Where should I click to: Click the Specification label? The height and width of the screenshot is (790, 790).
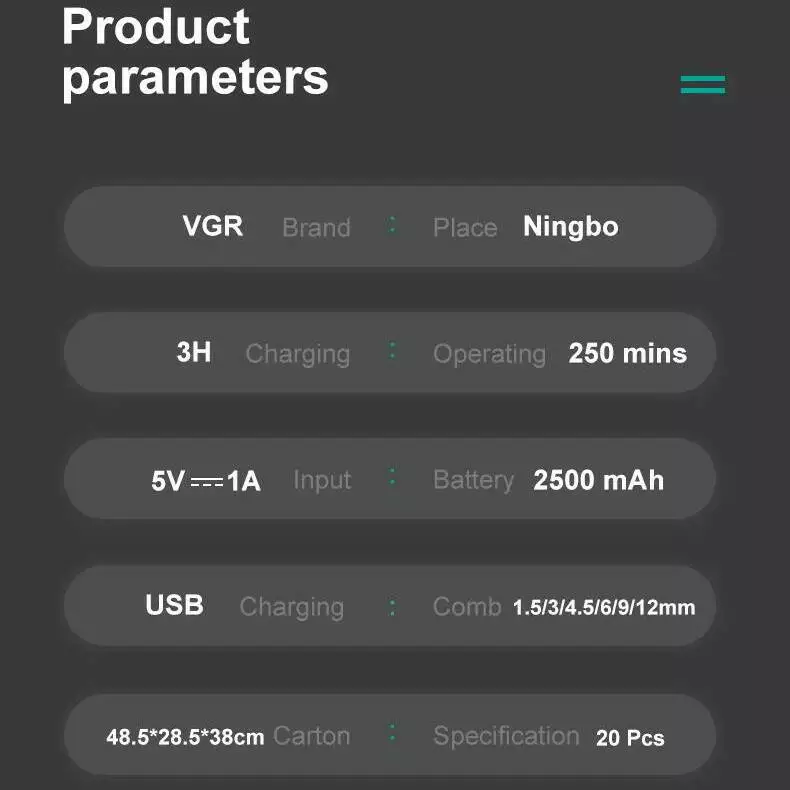[506, 737]
